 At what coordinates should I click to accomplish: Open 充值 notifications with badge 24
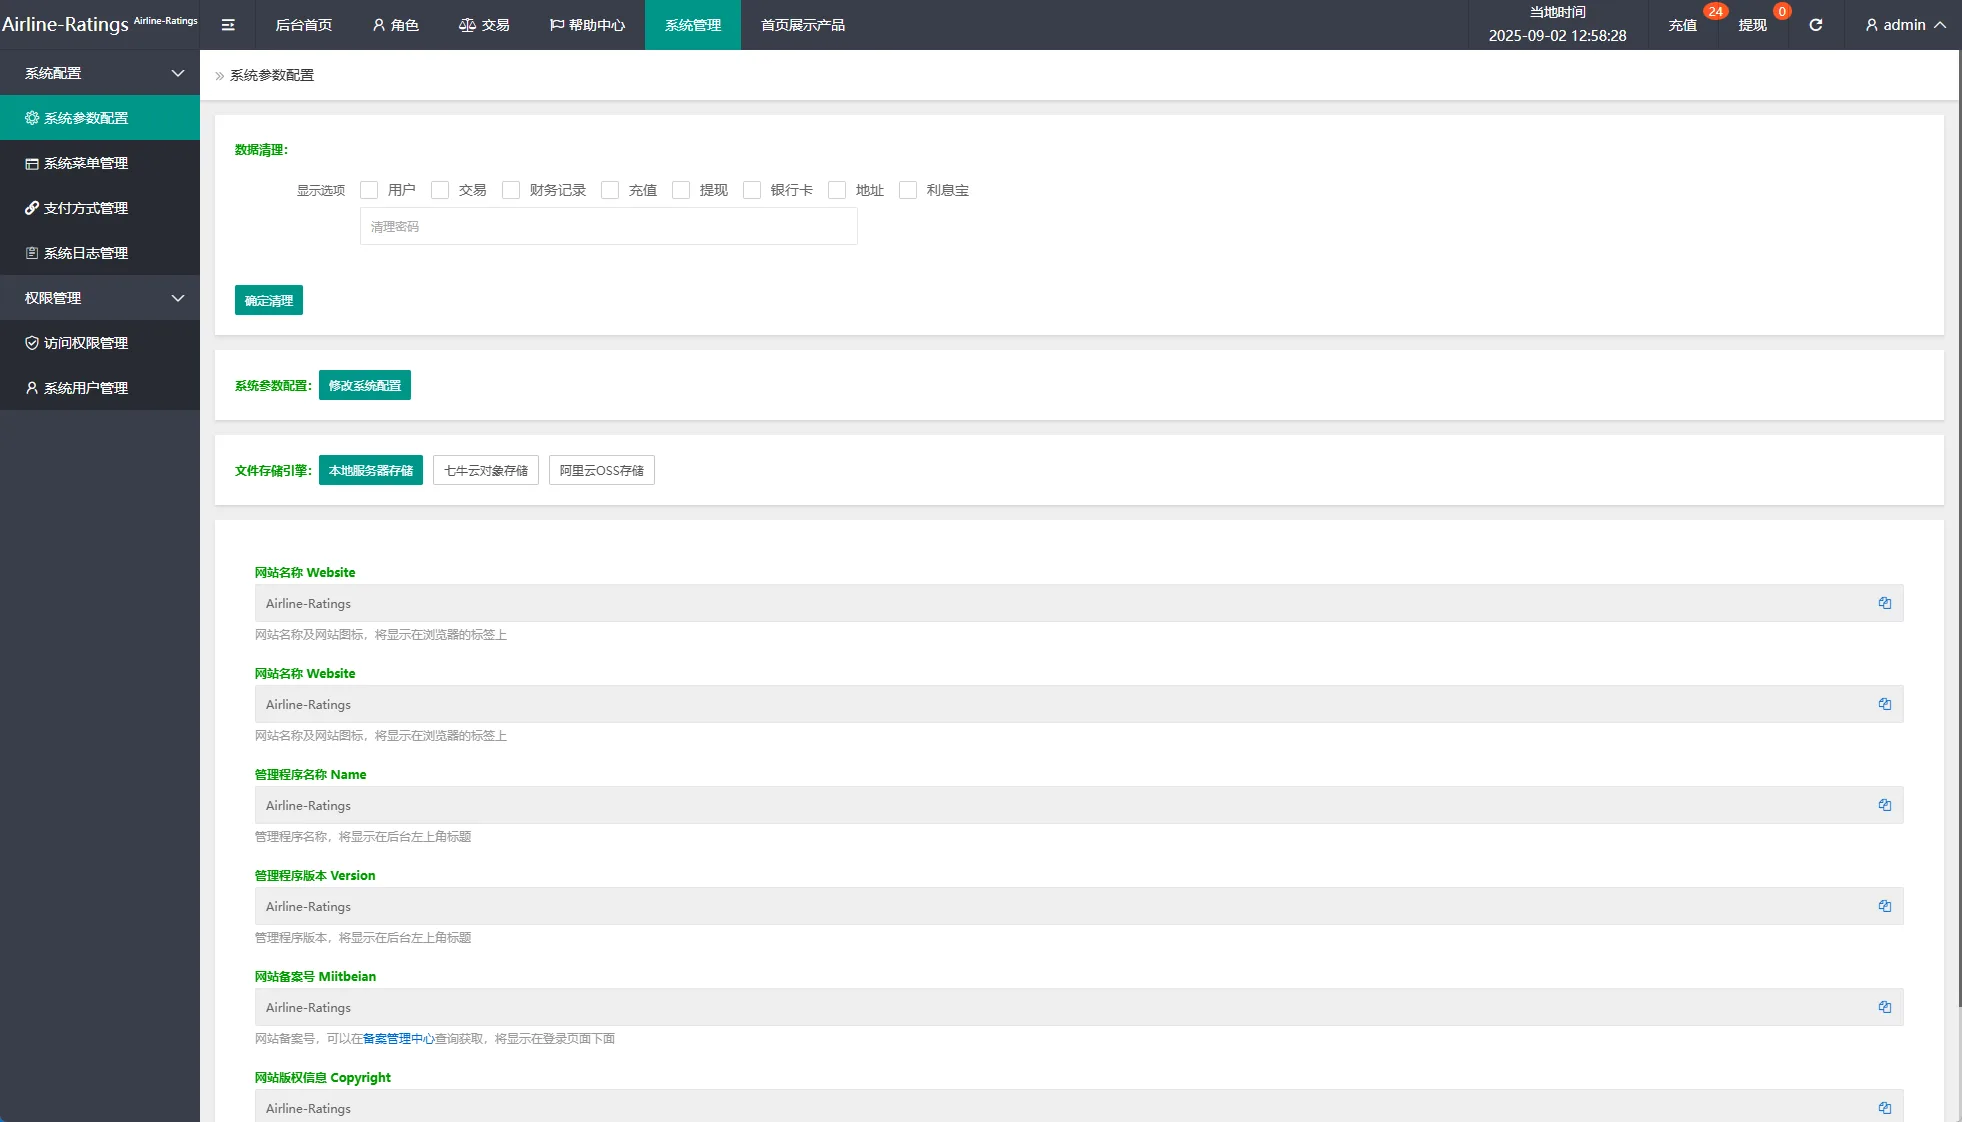[x=1683, y=25]
